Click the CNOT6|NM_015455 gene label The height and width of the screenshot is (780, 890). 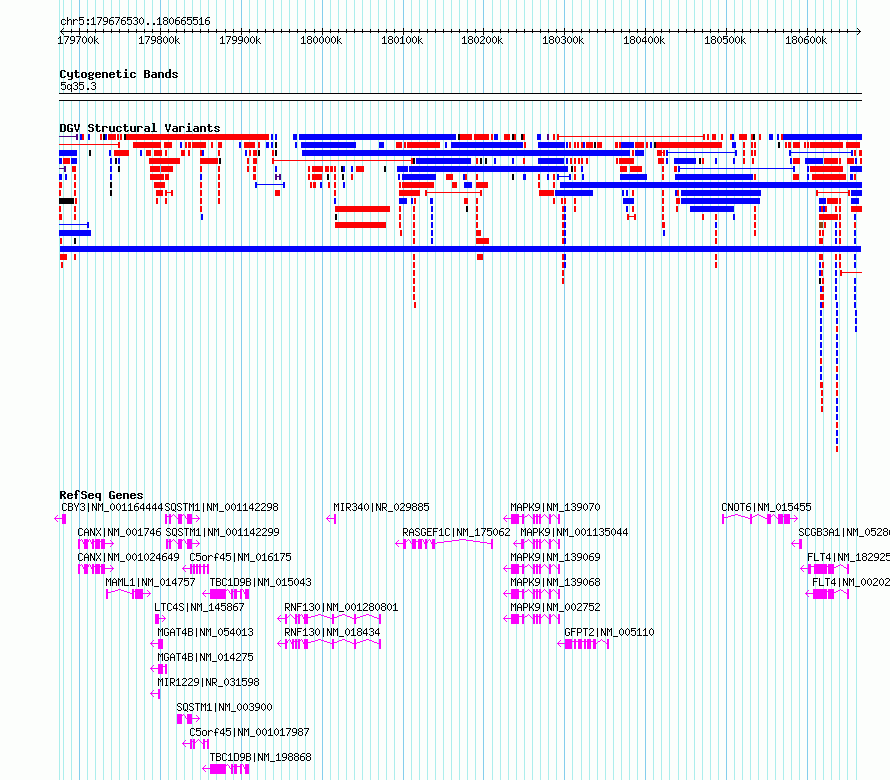tap(766, 507)
